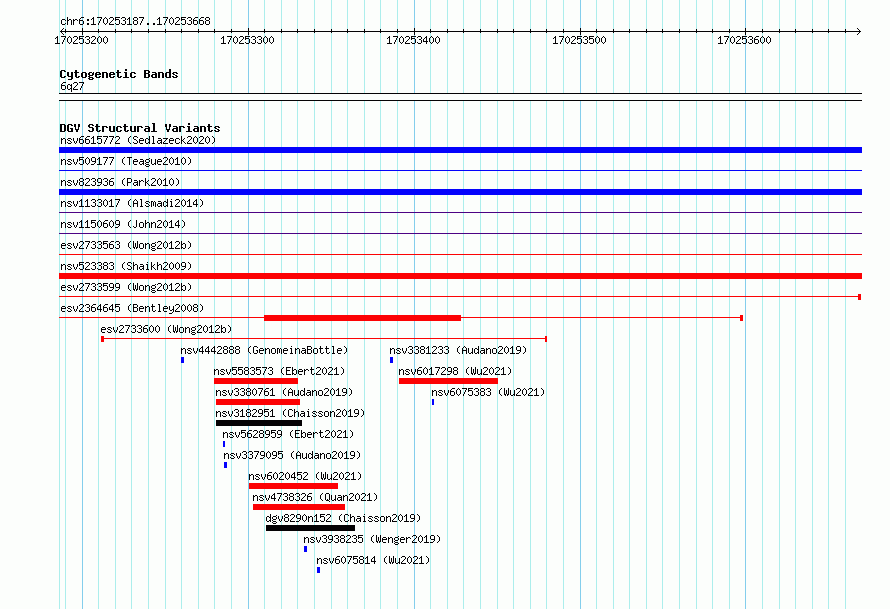Click nsv5628959 (Ebert2021) label
This screenshot has height=609, width=890.
pos(288,434)
